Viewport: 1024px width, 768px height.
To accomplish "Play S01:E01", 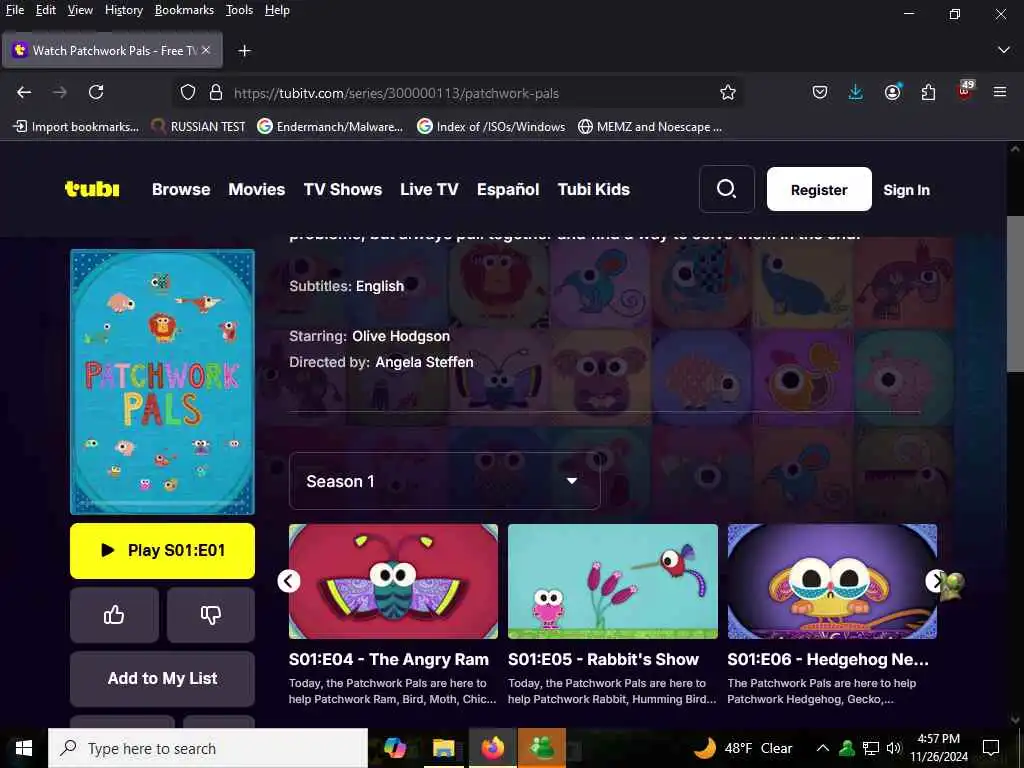I will point(163,551).
